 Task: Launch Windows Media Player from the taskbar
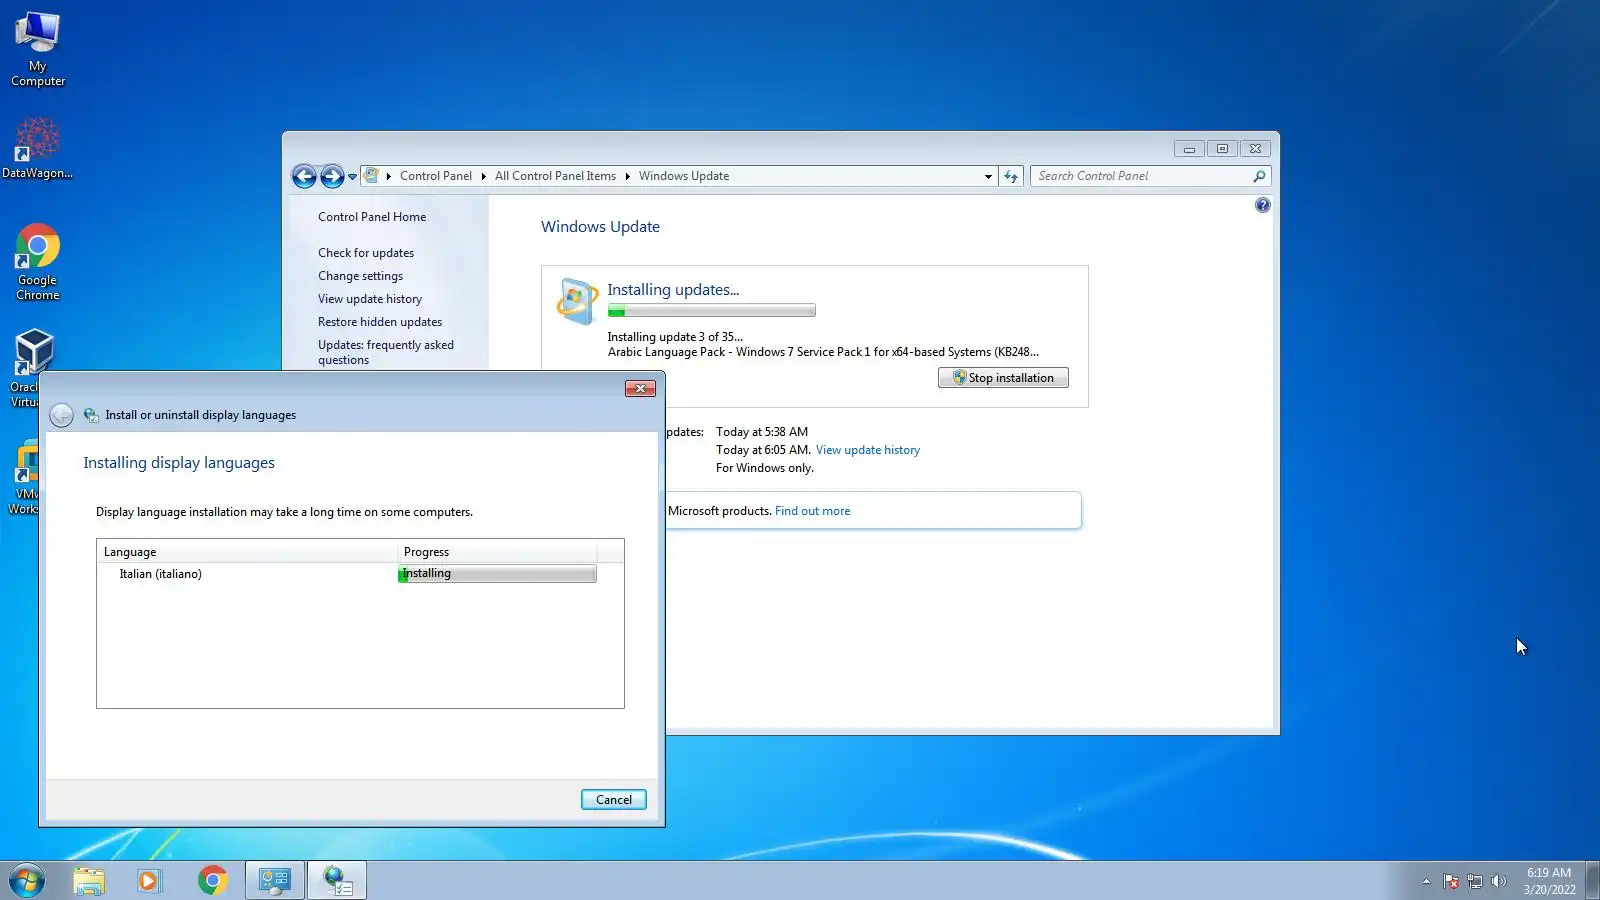tap(149, 880)
